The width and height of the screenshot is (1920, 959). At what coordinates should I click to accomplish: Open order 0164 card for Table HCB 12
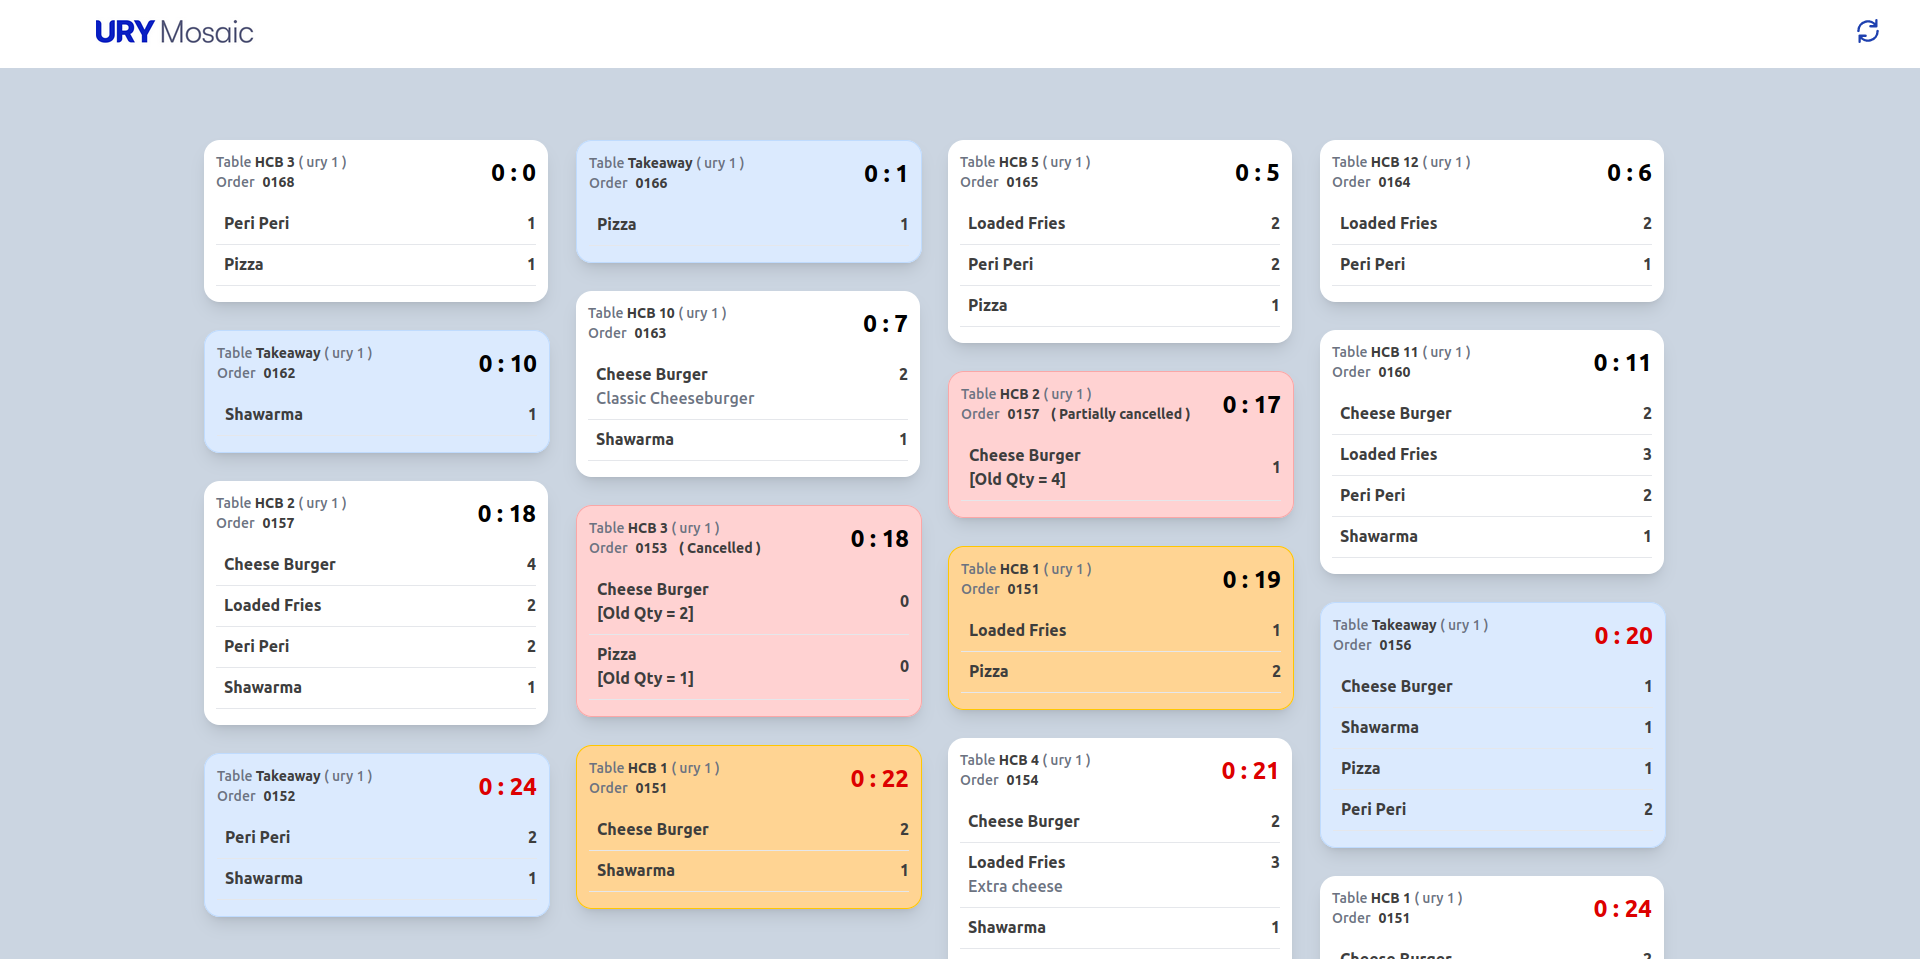coord(1492,221)
